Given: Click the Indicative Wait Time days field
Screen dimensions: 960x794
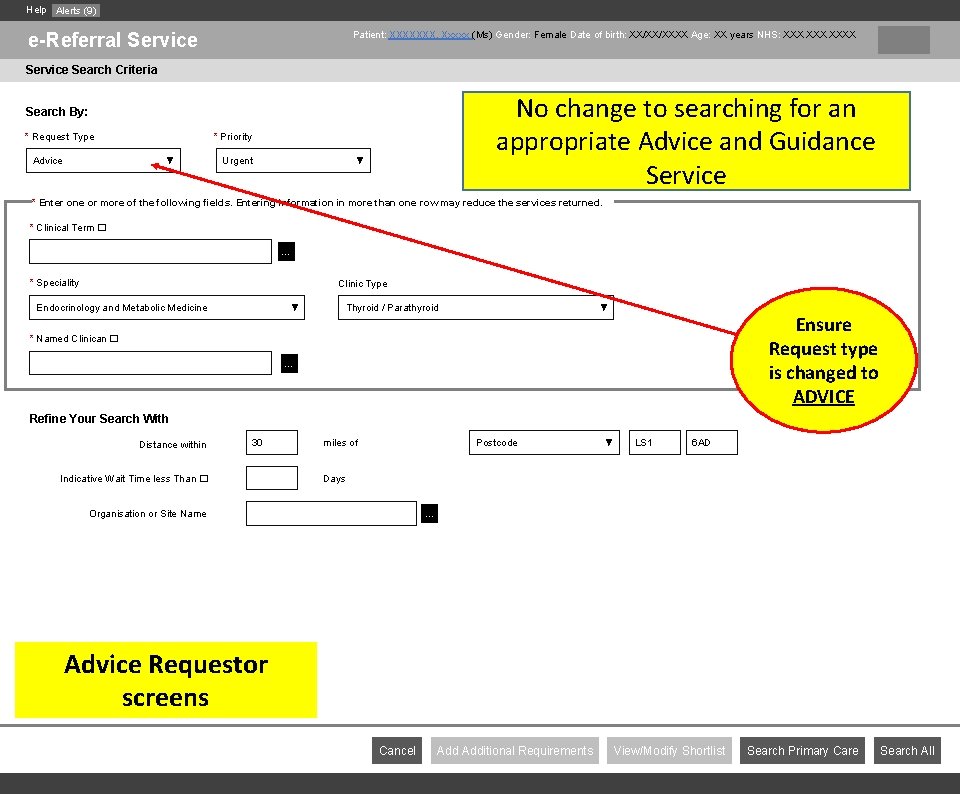Looking at the screenshot, I should (272, 478).
